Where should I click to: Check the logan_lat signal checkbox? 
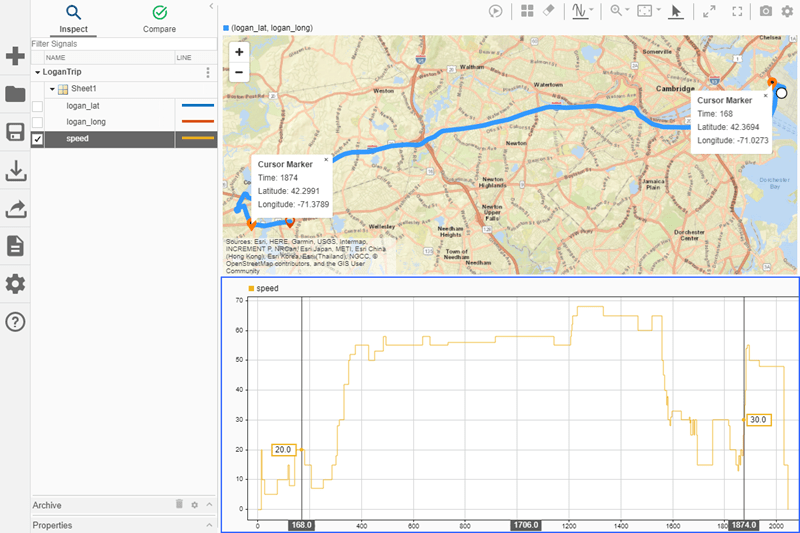pyautogui.click(x=38, y=106)
